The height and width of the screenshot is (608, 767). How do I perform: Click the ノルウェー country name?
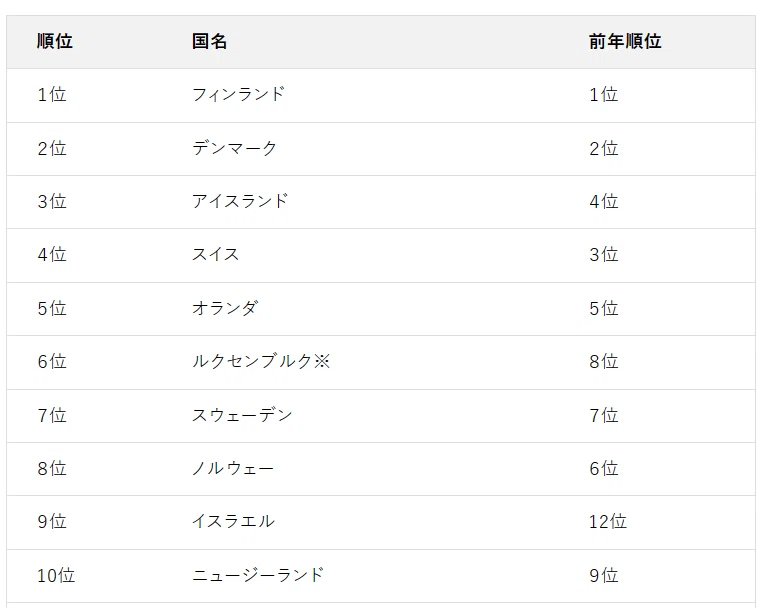(233, 469)
